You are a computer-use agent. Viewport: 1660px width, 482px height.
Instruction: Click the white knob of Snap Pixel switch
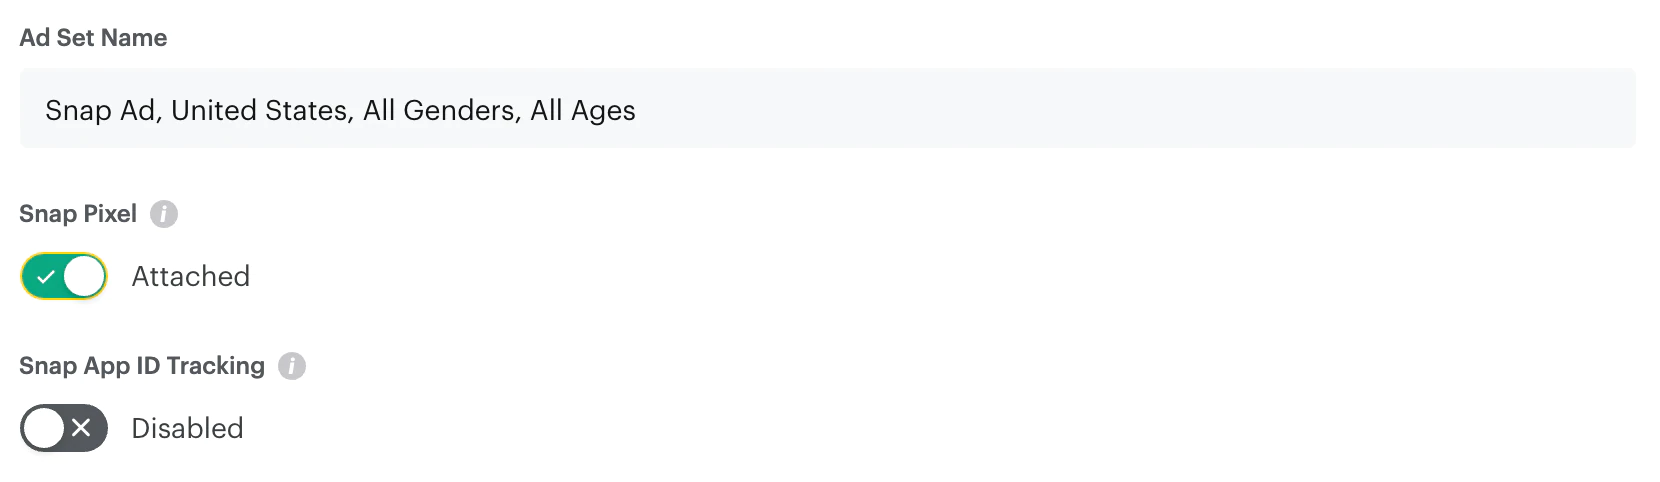pos(84,277)
